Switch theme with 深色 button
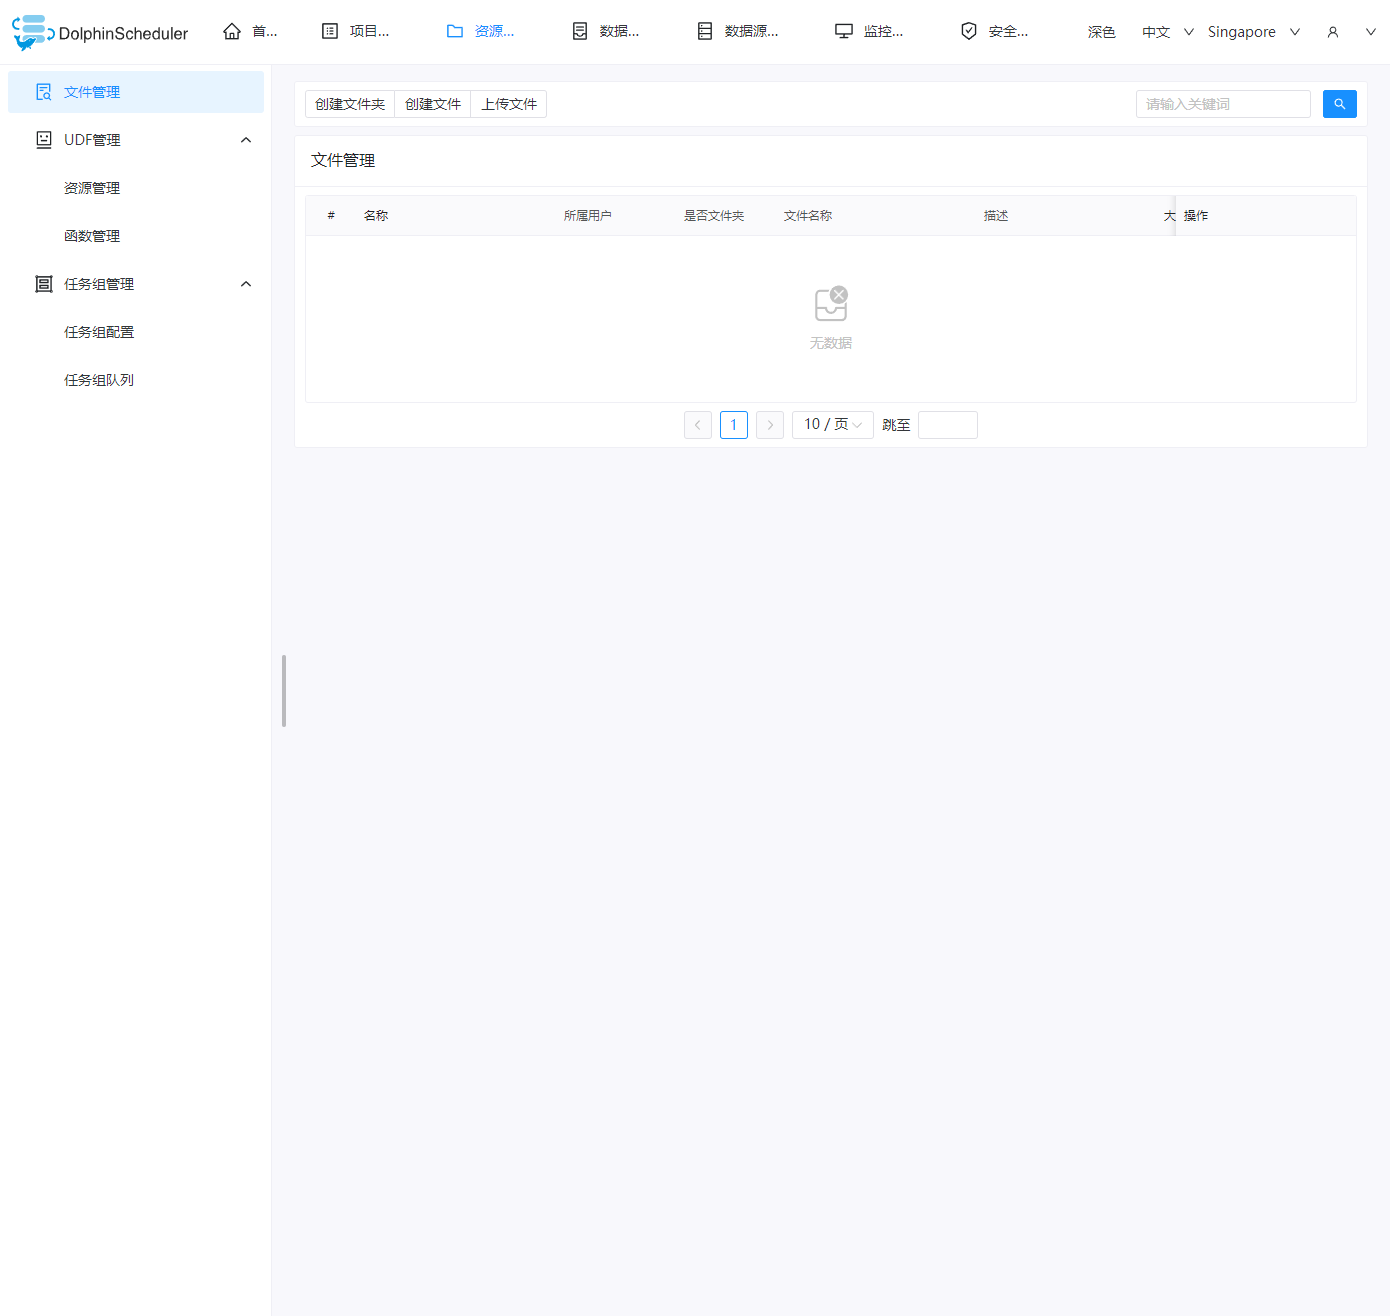1390x1316 pixels. [x=1102, y=32]
